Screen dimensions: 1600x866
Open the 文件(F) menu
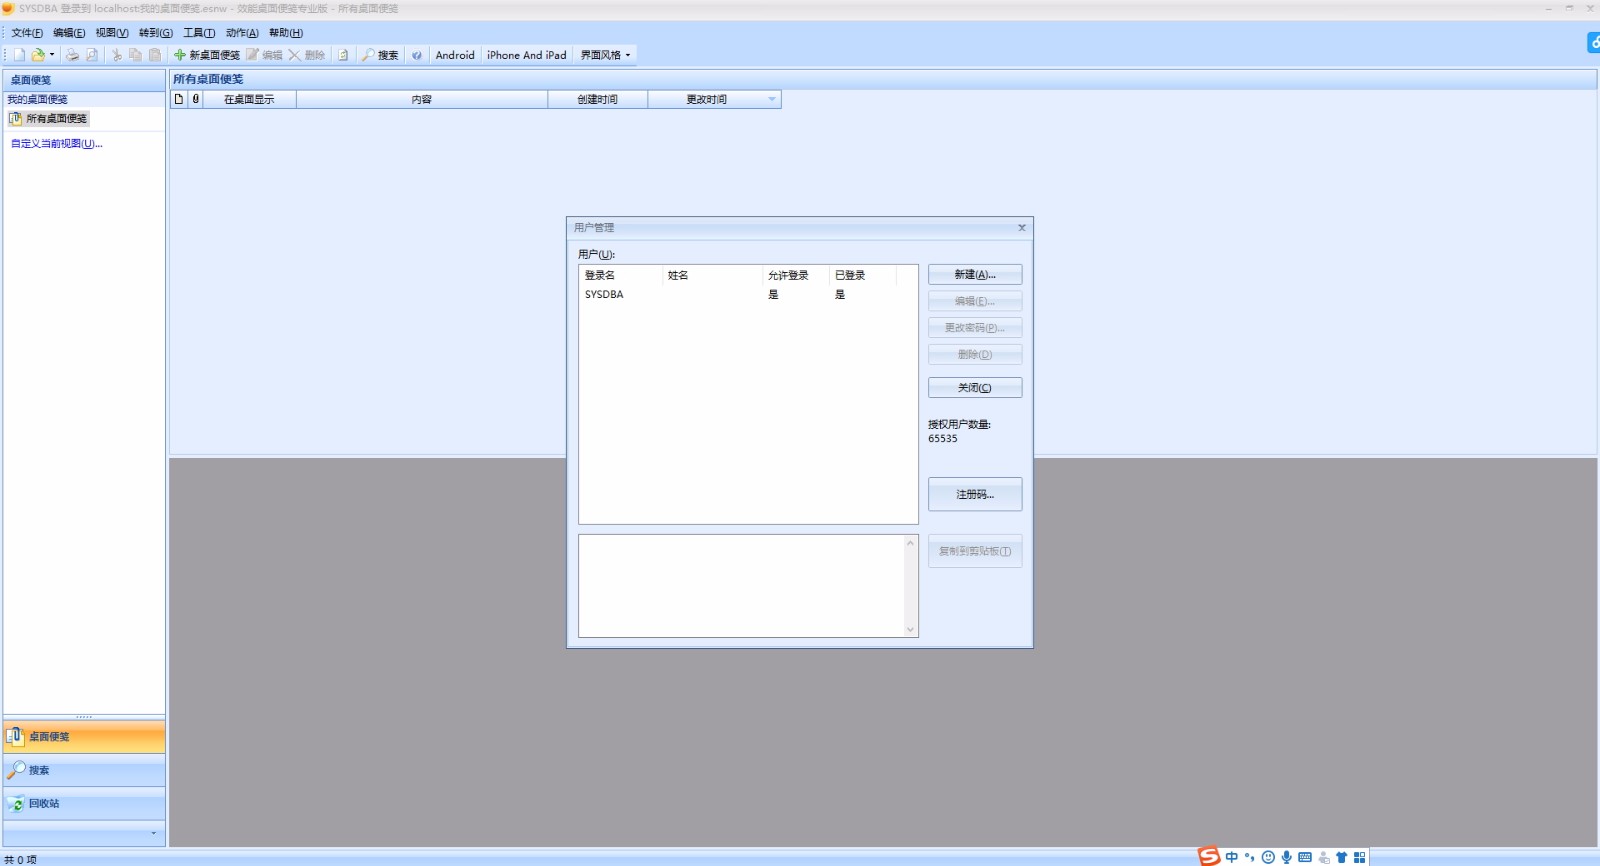click(27, 33)
